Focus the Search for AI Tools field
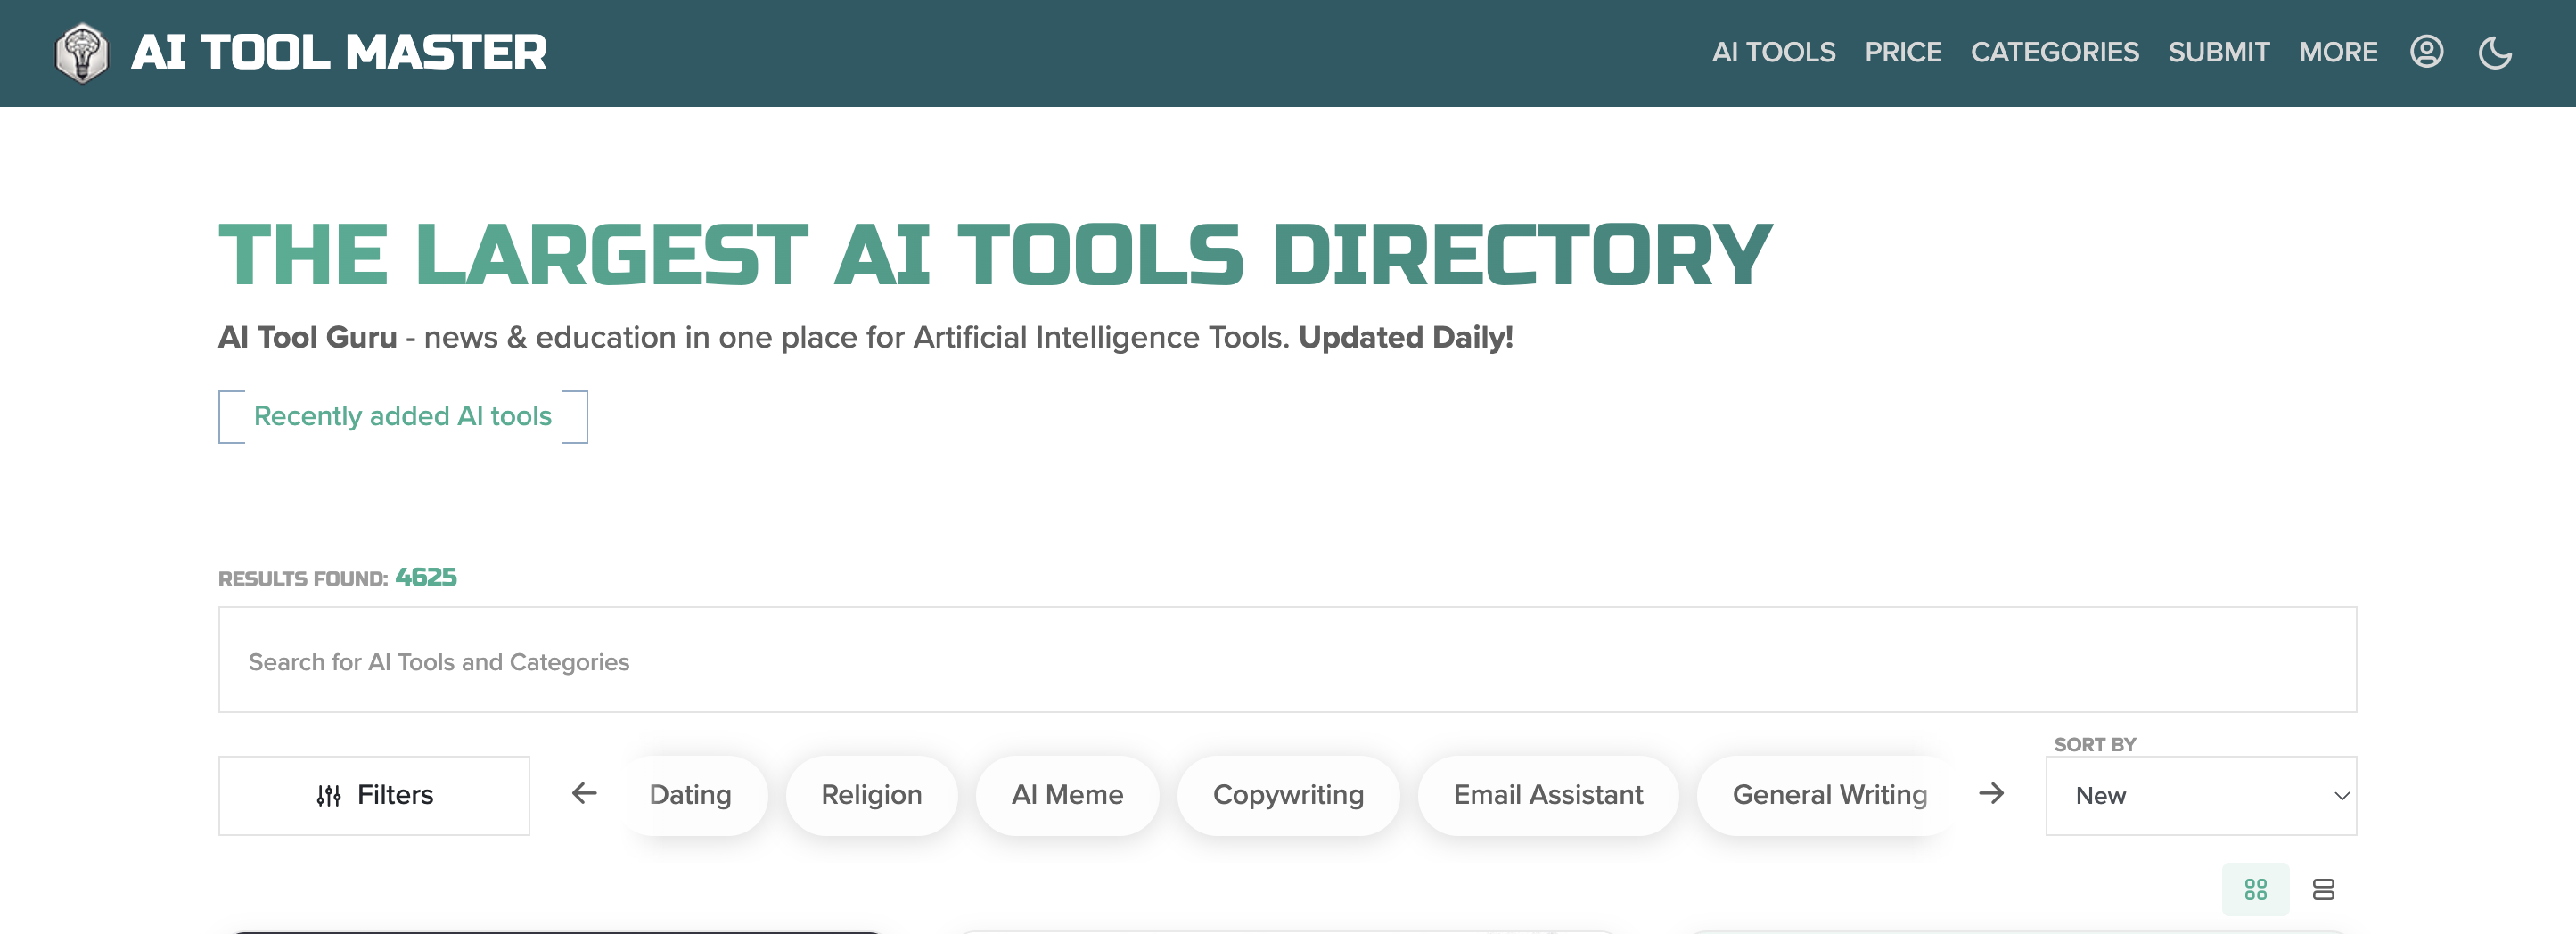 tap(1287, 660)
